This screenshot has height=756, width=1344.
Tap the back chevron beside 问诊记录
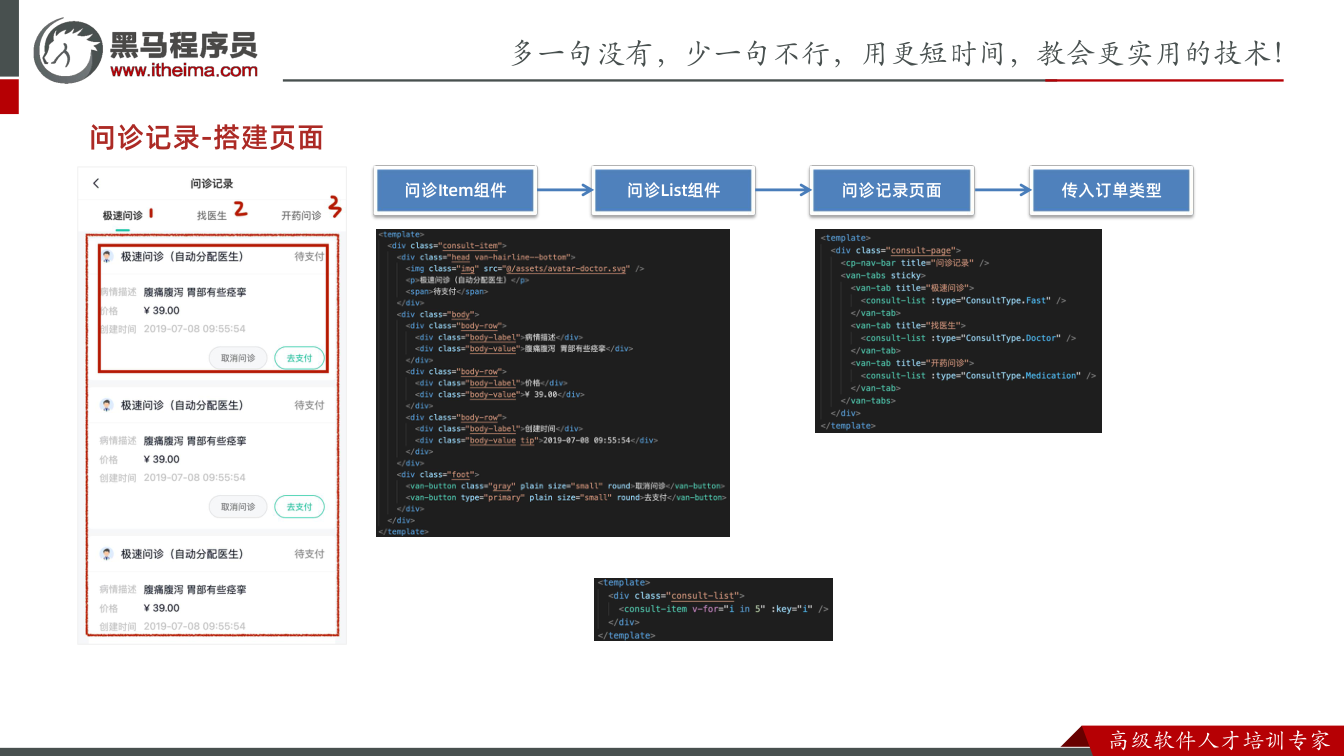click(96, 183)
